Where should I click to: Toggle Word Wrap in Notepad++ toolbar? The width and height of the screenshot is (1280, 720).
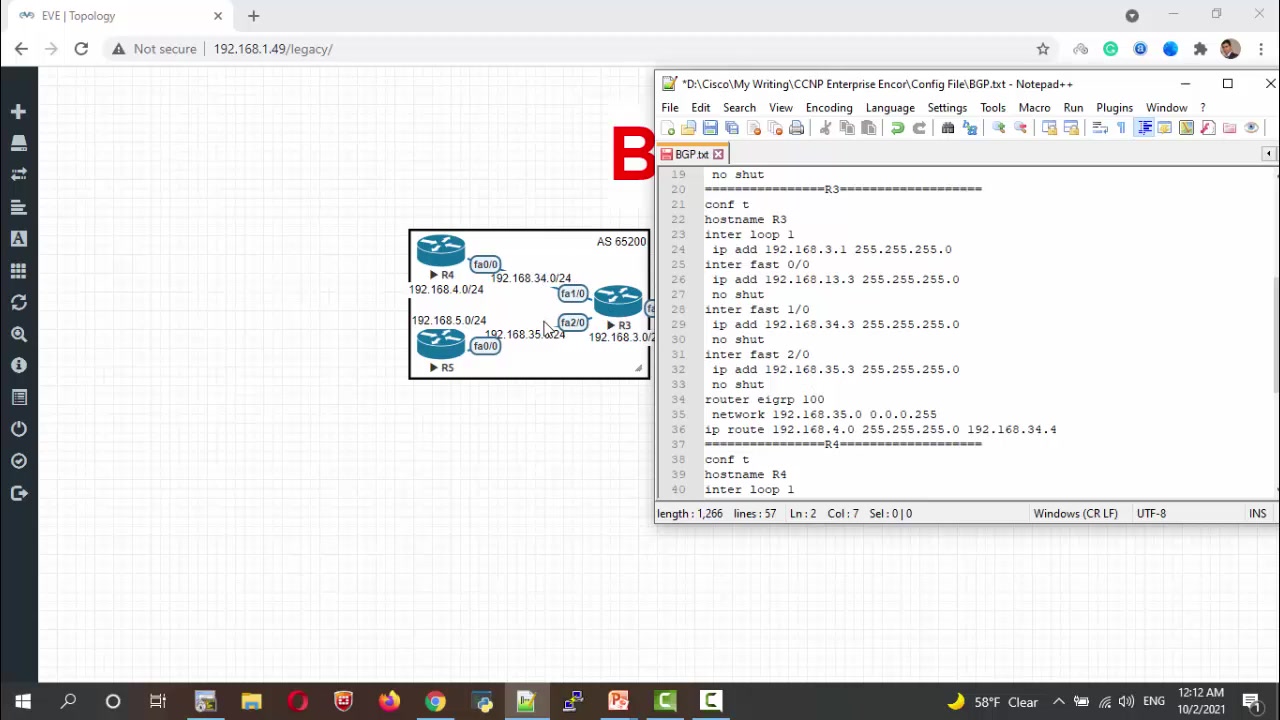click(x=1100, y=128)
